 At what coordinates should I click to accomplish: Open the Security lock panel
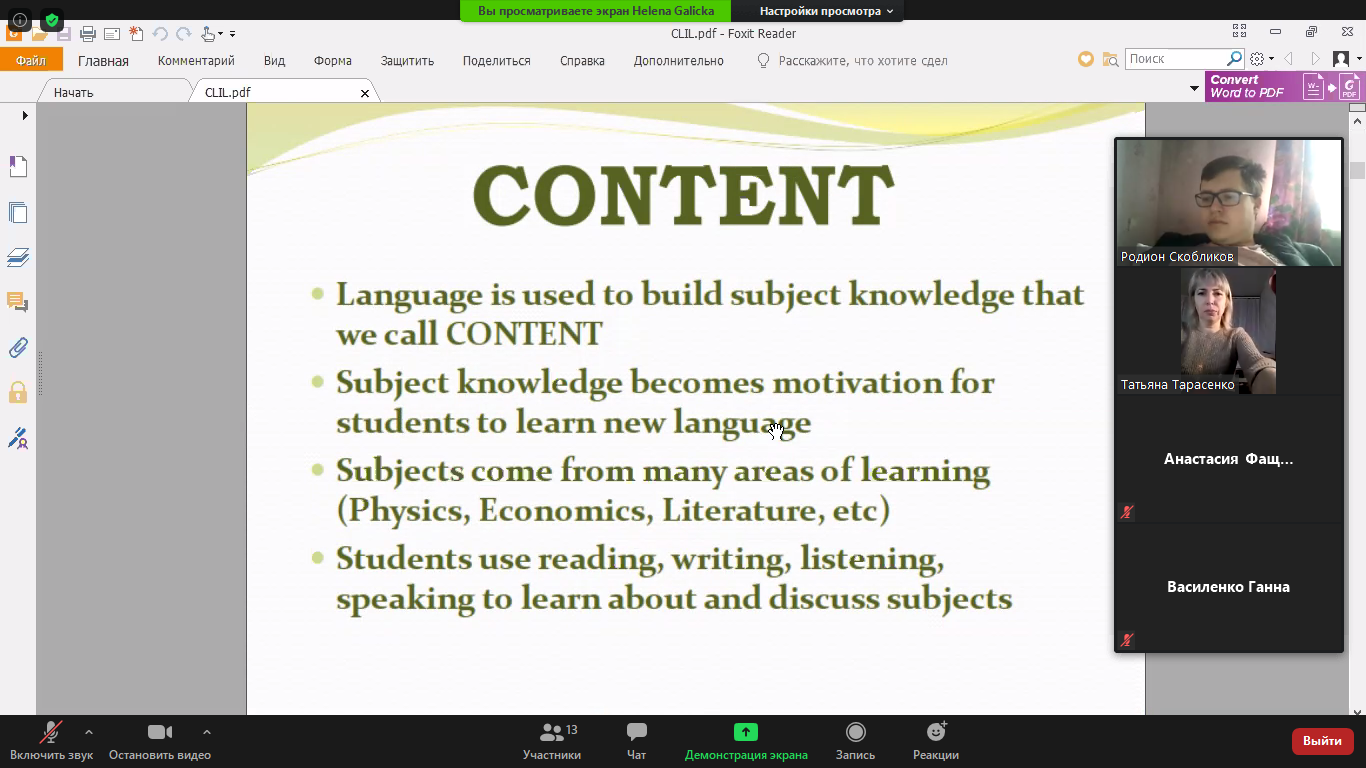(x=18, y=392)
